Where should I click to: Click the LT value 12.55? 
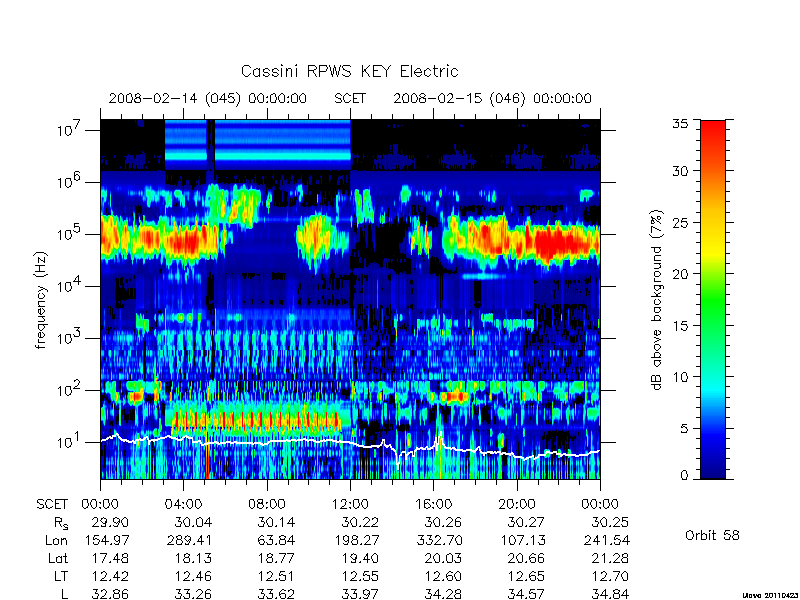[x=360, y=576]
